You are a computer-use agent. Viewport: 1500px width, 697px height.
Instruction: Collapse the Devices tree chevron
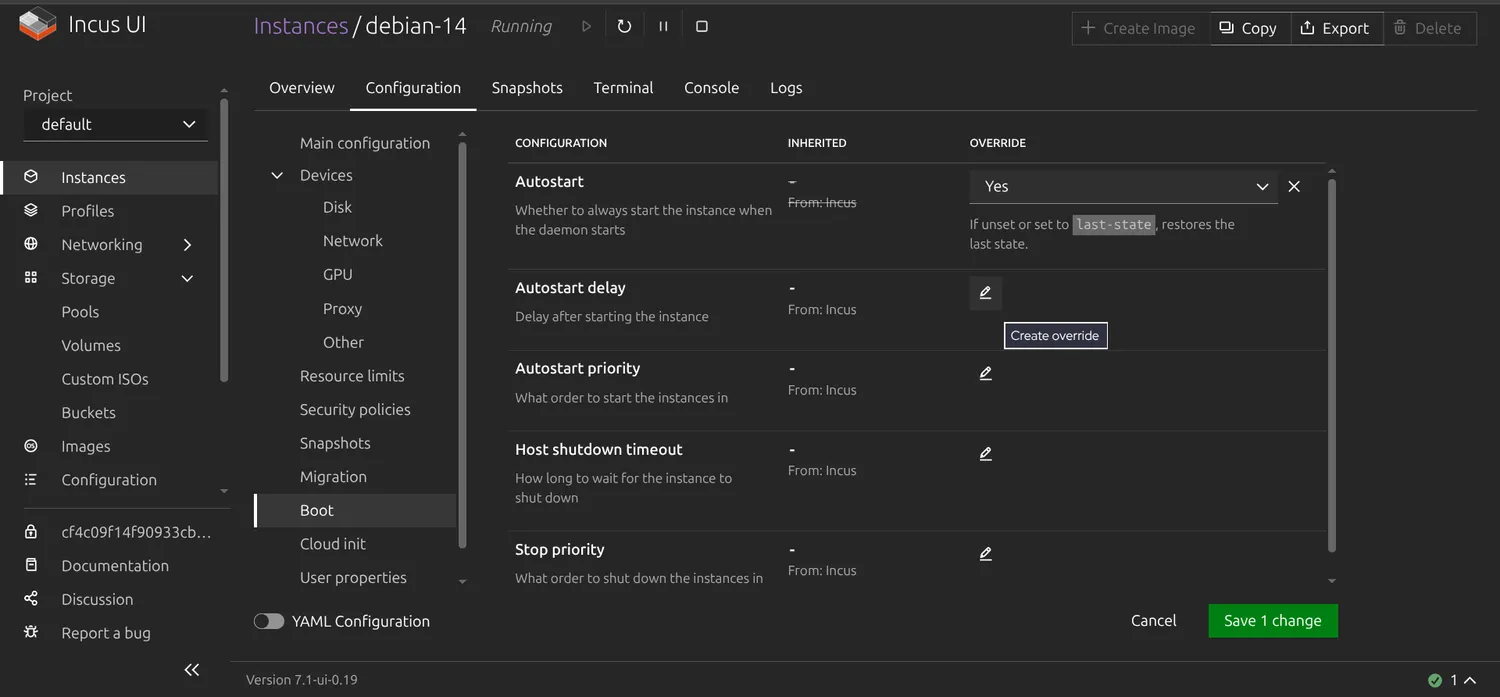click(x=277, y=176)
